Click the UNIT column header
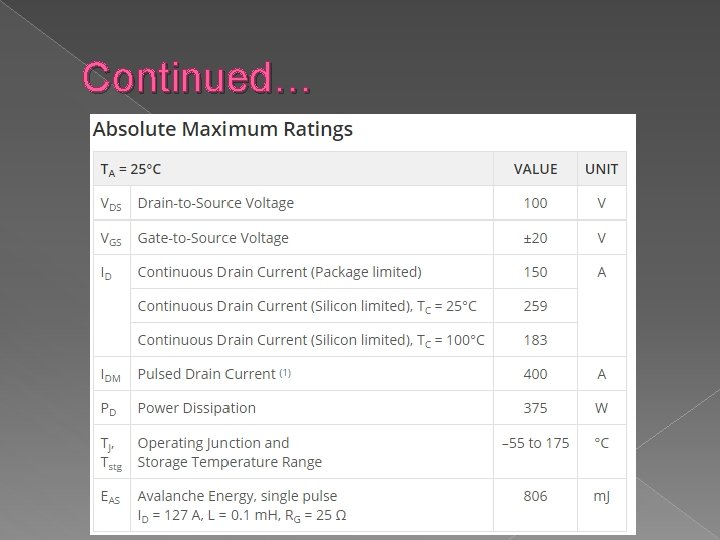720x540 pixels. [601, 169]
